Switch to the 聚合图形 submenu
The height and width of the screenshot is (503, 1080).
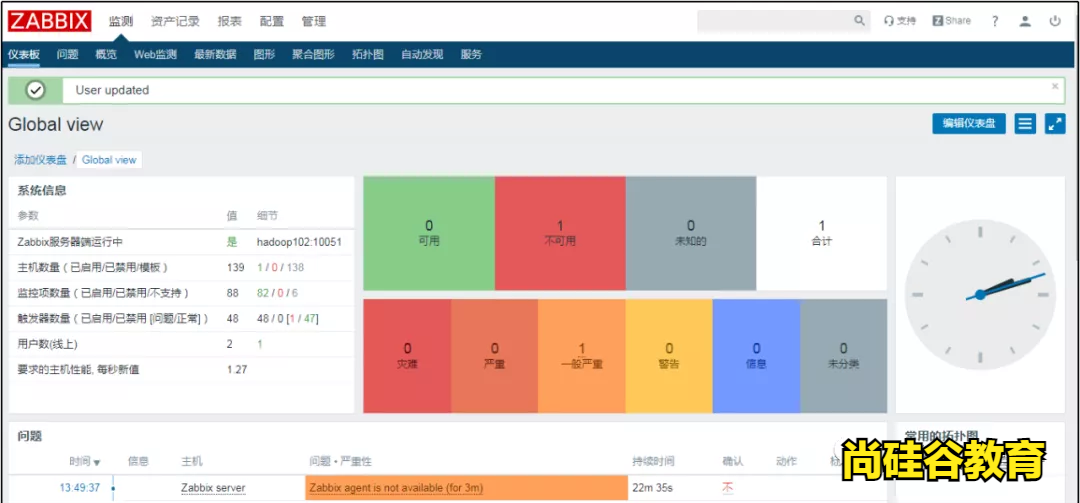click(x=313, y=55)
